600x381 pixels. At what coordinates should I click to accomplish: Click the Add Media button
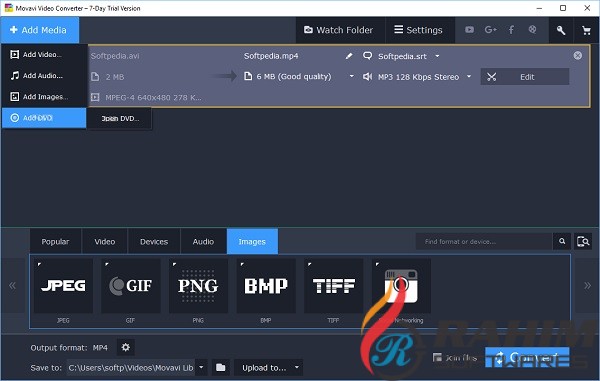39,30
